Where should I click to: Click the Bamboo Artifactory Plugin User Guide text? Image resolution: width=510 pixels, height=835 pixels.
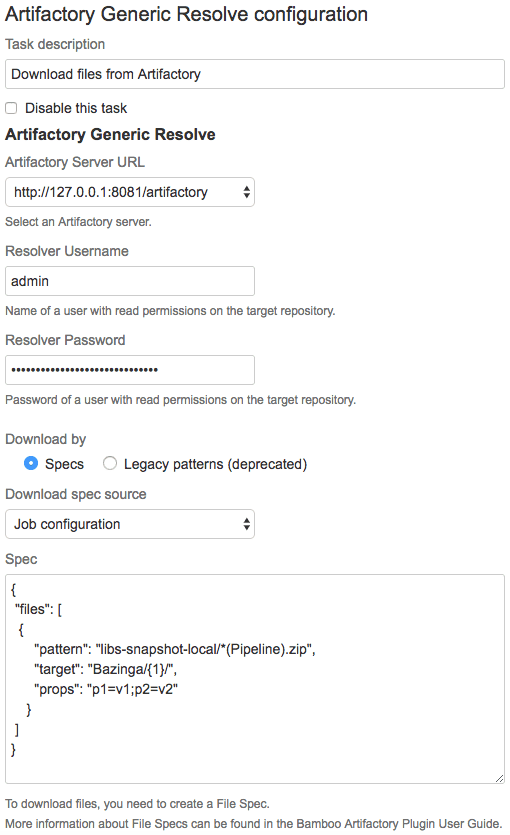398,824
